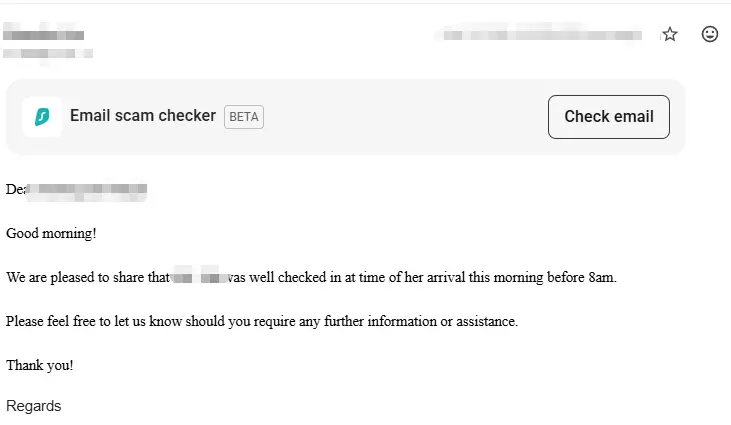This screenshot has width=731, height=425.
Task: Open the emoji reaction picker
Action: pyautogui.click(x=710, y=35)
